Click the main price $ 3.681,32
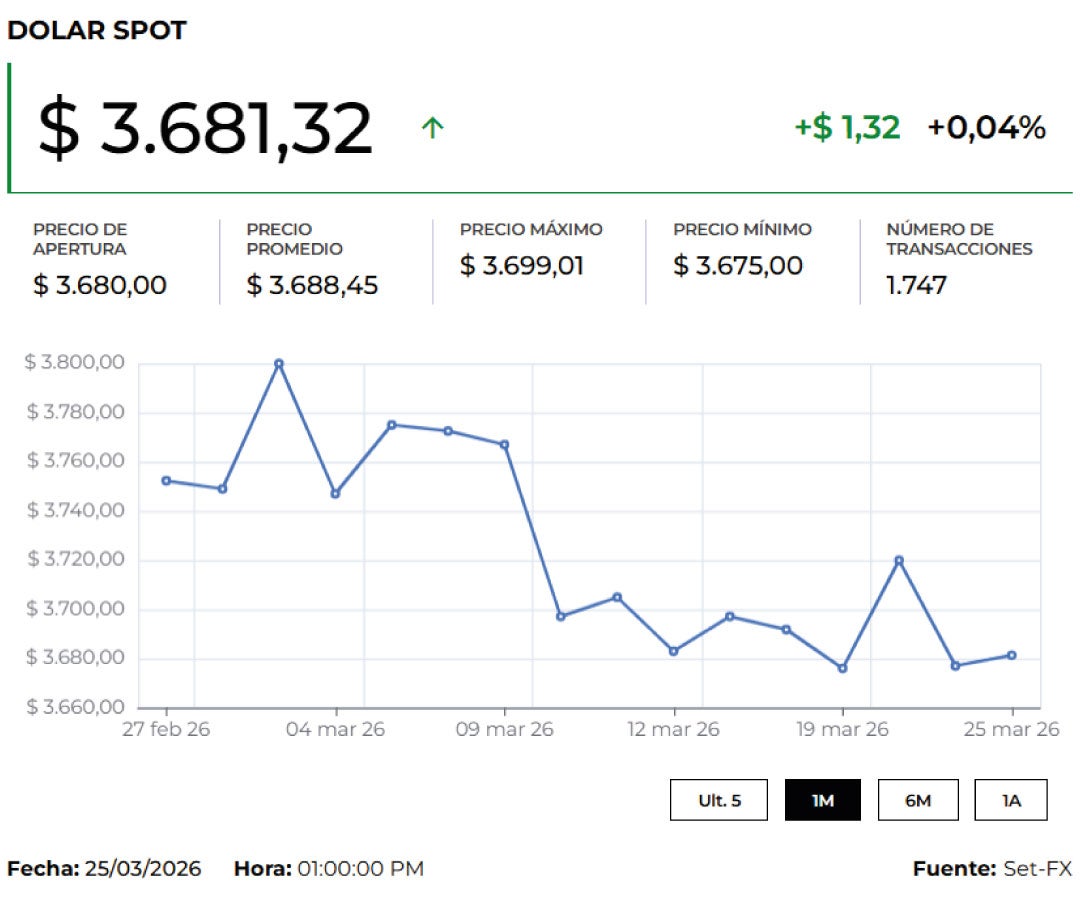 pos(205,128)
